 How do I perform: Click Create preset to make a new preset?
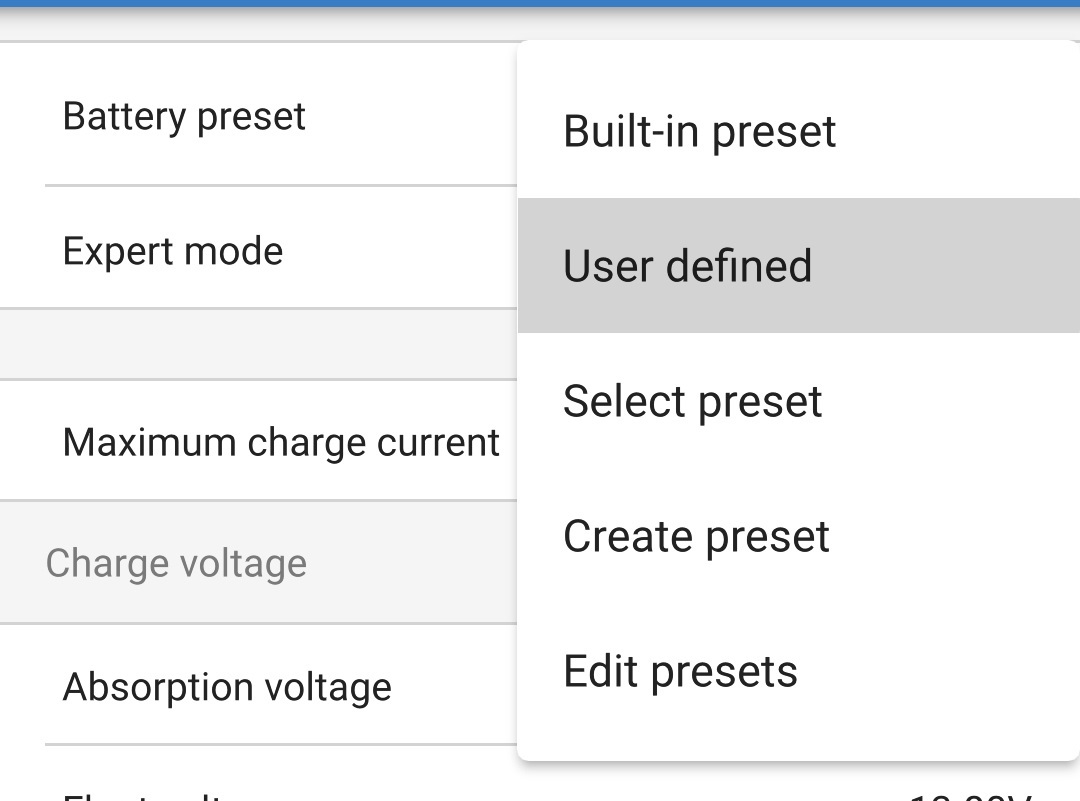696,535
